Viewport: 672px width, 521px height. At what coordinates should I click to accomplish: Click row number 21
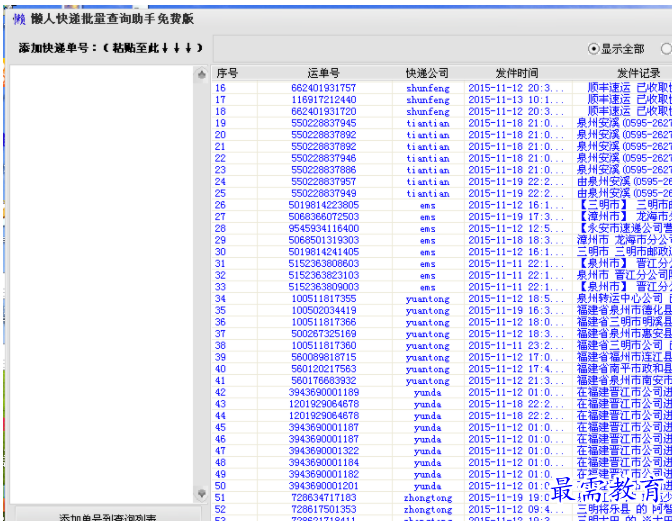pyautogui.click(x=220, y=147)
